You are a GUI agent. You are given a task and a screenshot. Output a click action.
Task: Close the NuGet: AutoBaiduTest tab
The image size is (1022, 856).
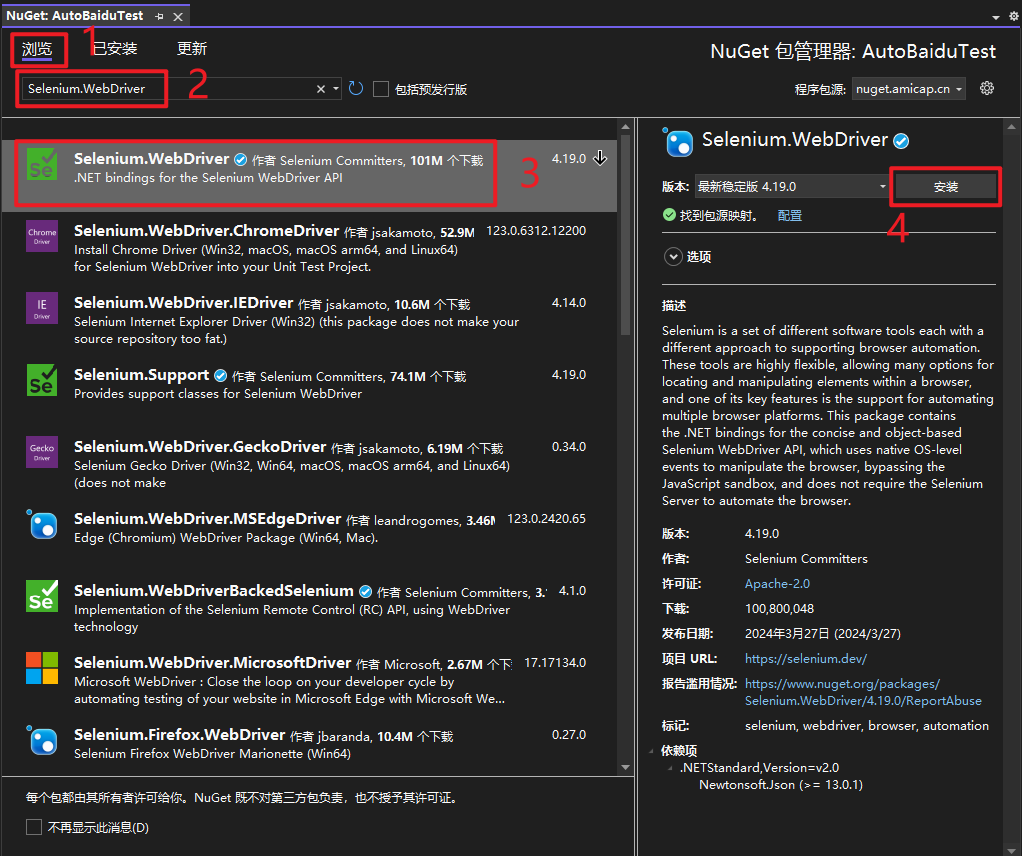[178, 16]
